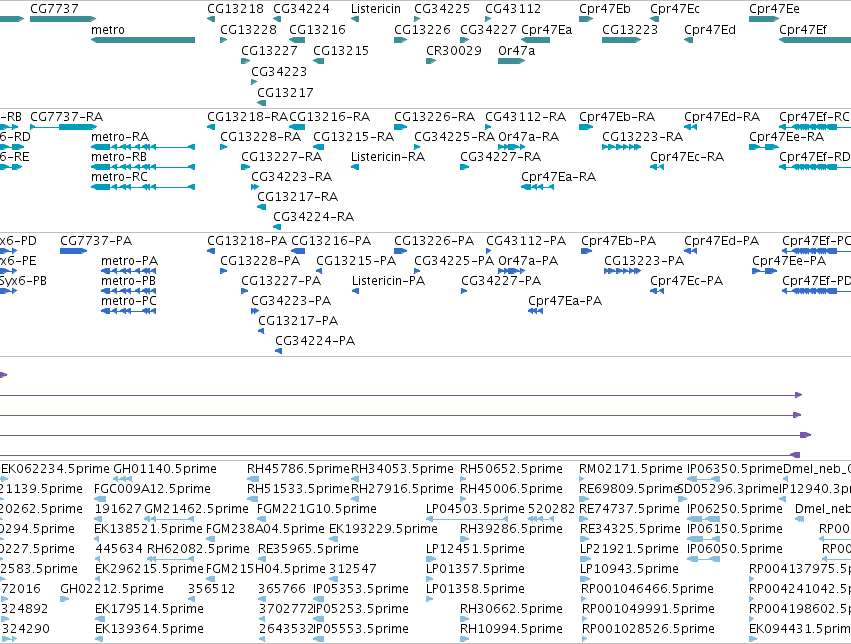Click the CG34225 gene label
851x644 pixels.
point(442,9)
